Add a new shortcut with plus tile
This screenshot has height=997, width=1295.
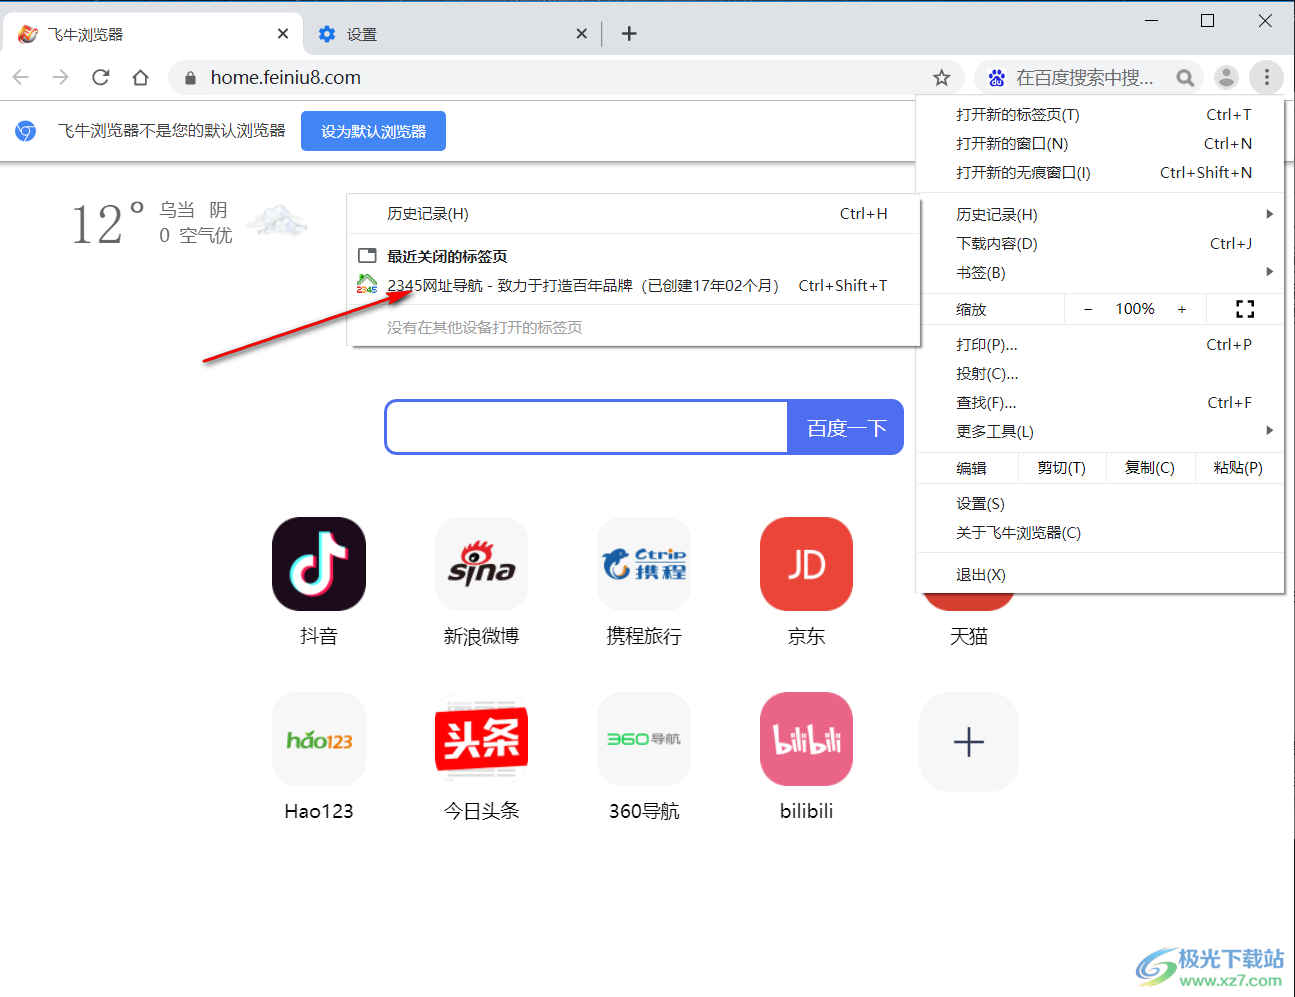(x=969, y=742)
